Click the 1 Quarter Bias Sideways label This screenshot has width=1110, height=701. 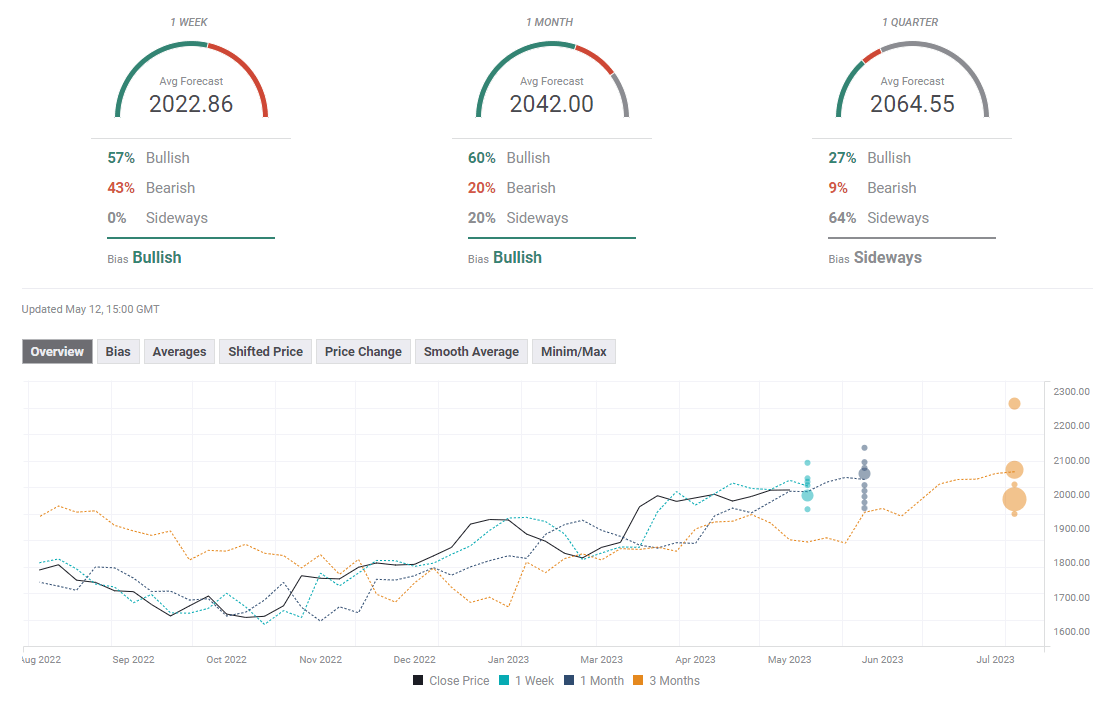click(887, 257)
